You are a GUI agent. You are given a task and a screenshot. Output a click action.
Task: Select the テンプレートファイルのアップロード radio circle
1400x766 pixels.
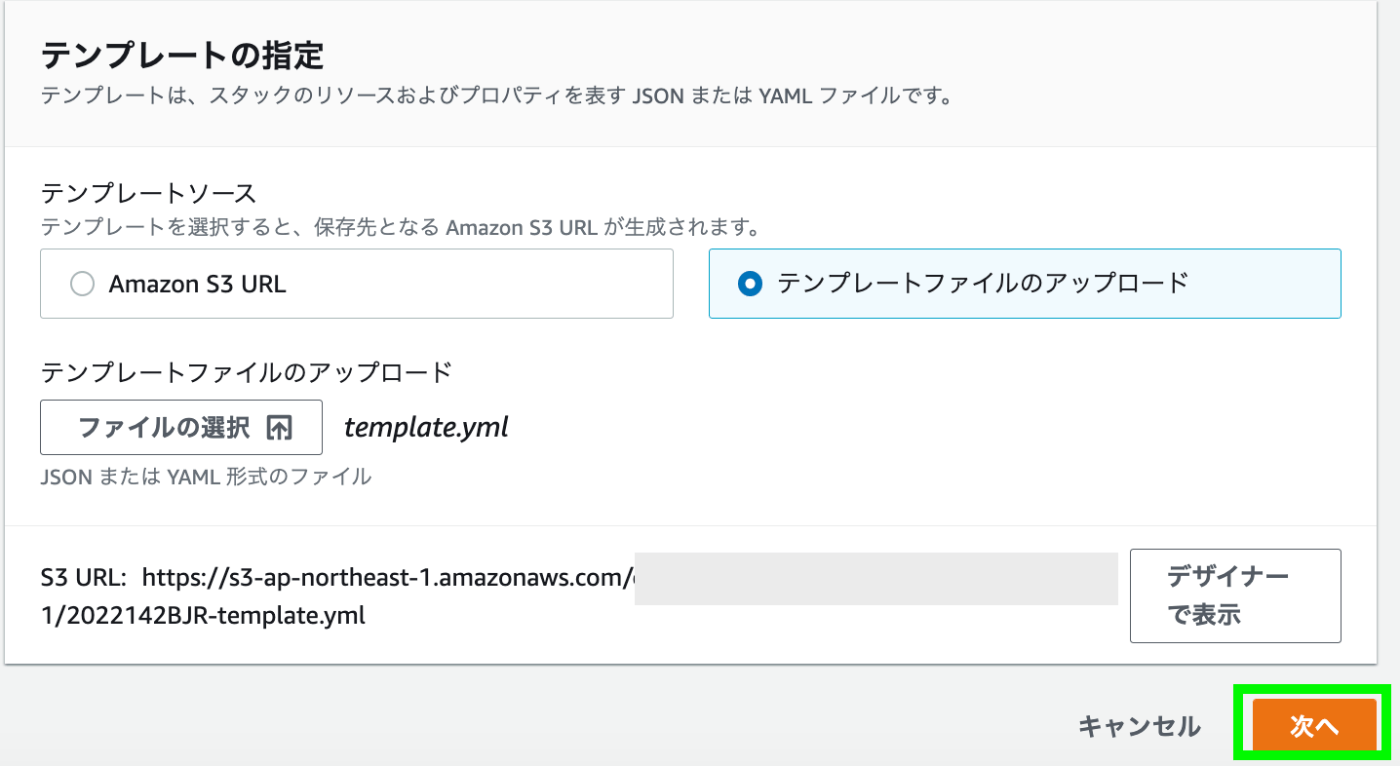pyautogui.click(x=749, y=284)
